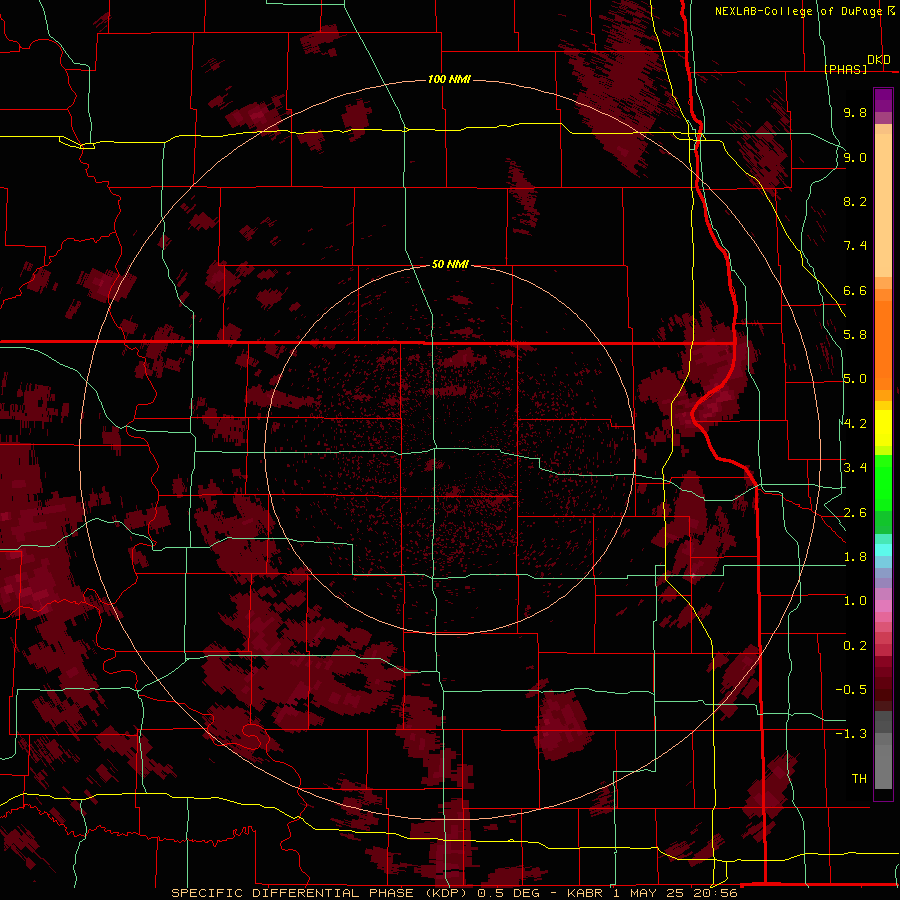Click the yellow segment of the color bar

(x=883, y=428)
